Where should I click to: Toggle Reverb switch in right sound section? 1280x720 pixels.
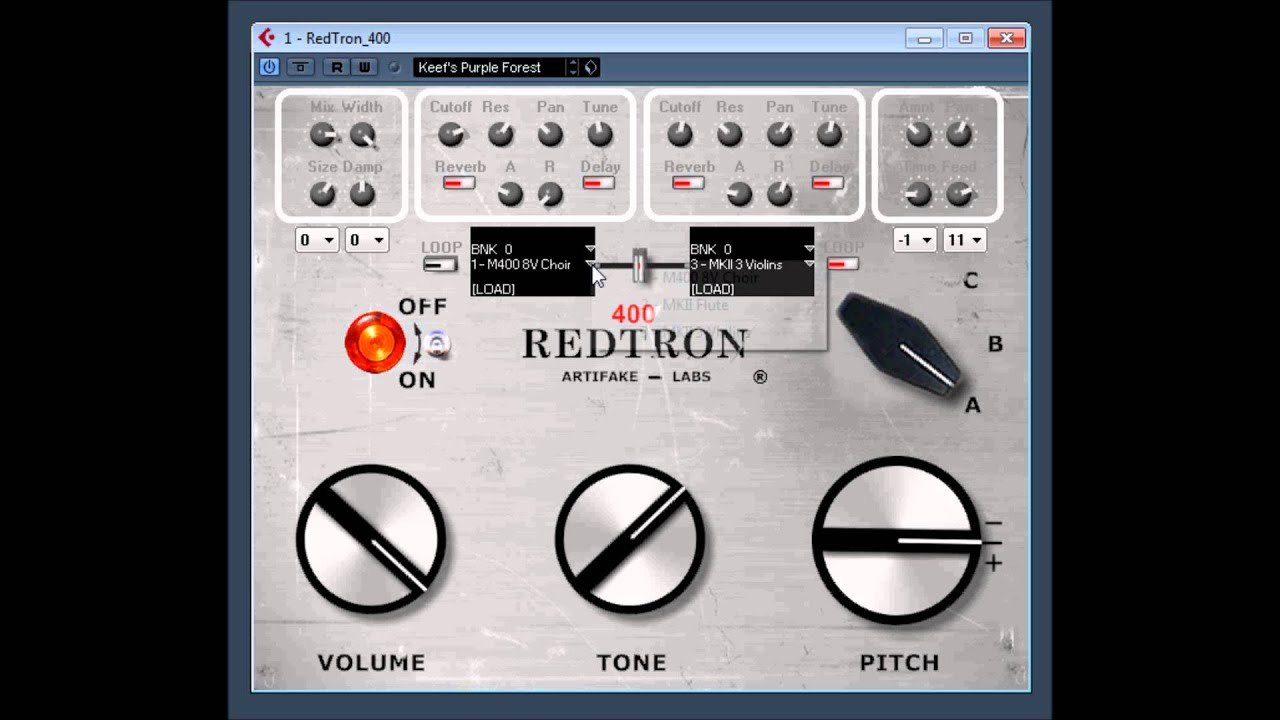[688, 183]
